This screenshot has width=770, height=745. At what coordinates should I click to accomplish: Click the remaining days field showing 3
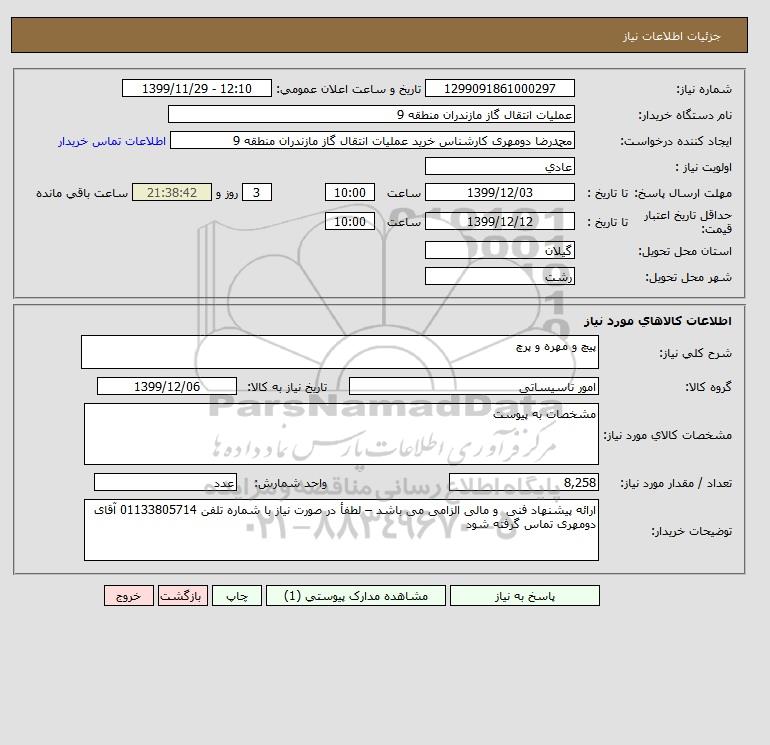257,193
